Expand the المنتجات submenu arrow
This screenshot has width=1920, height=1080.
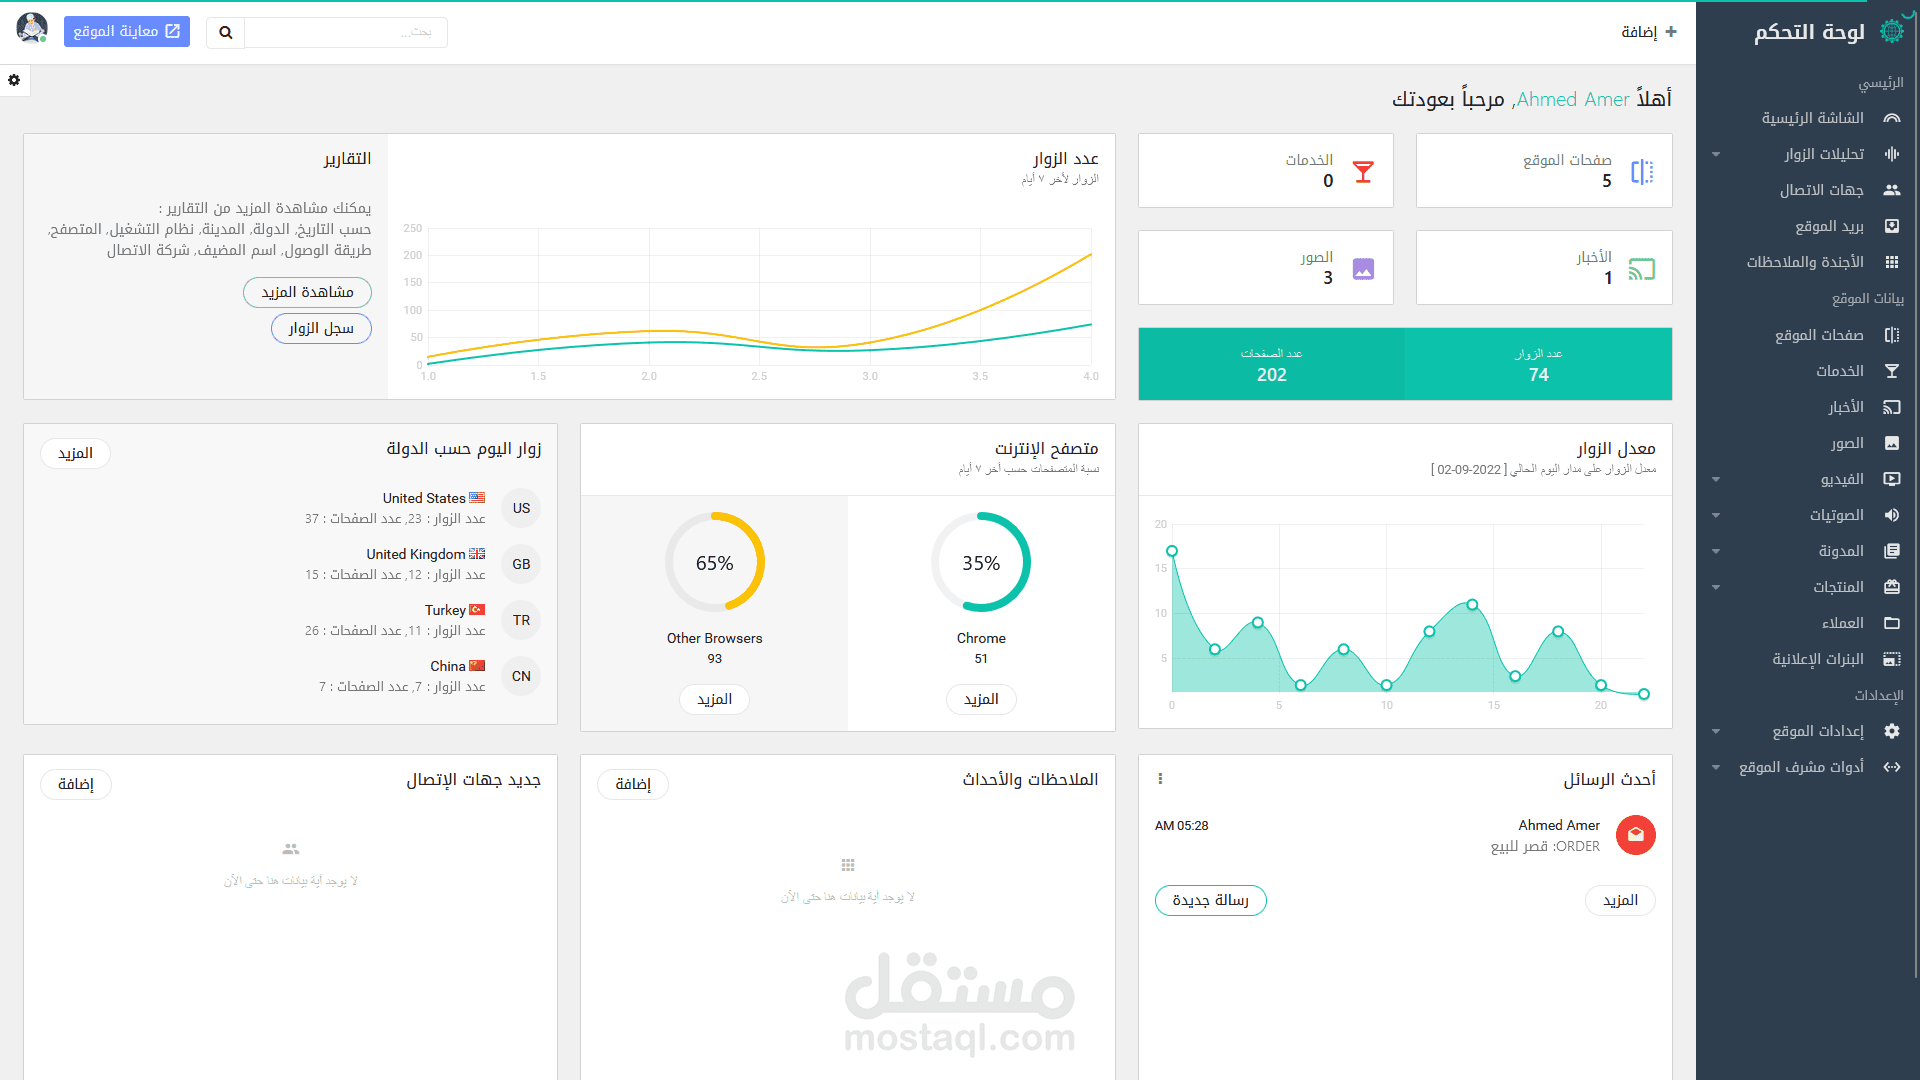click(1716, 587)
